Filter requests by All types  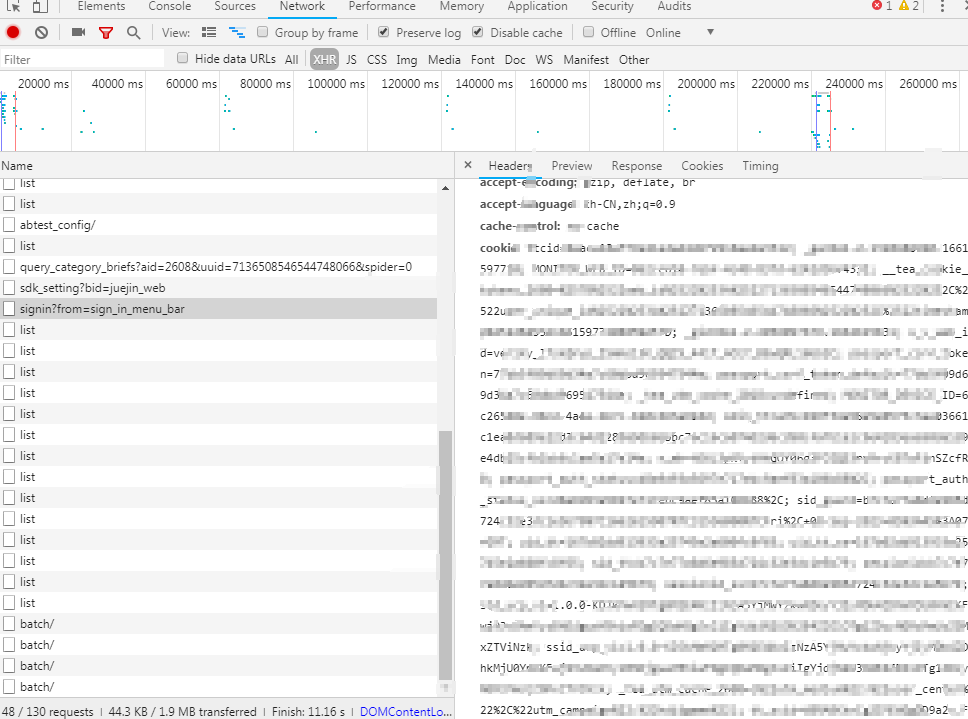point(291,59)
